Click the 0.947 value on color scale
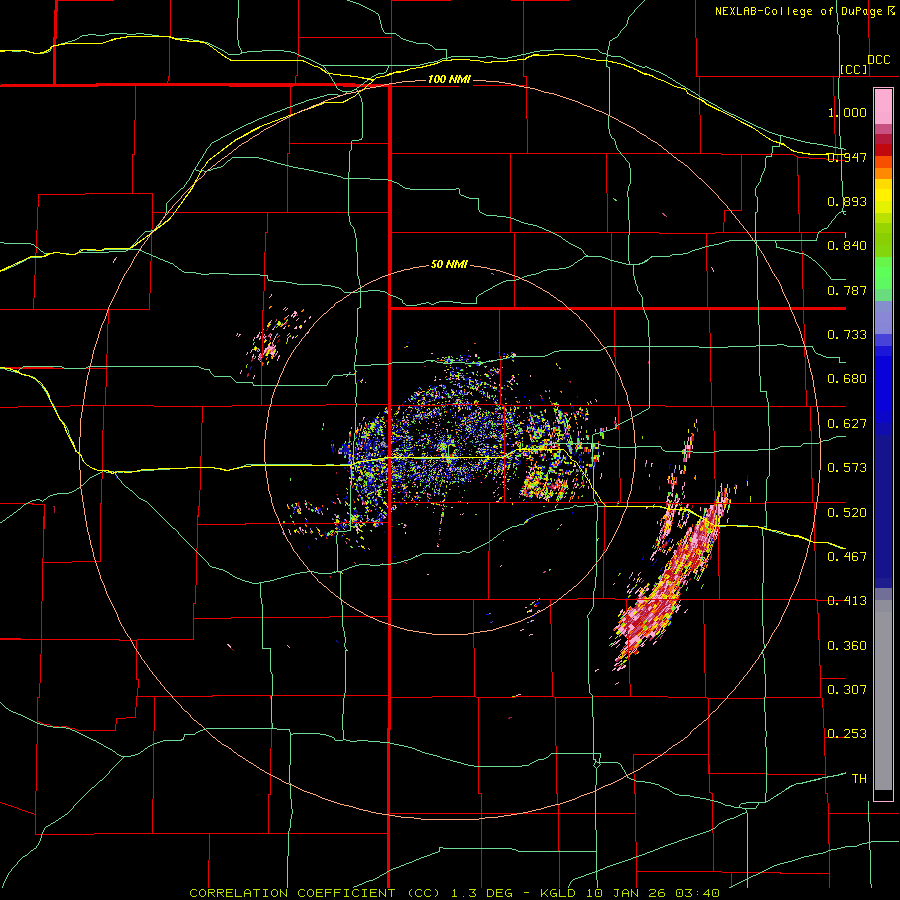 pos(847,157)
